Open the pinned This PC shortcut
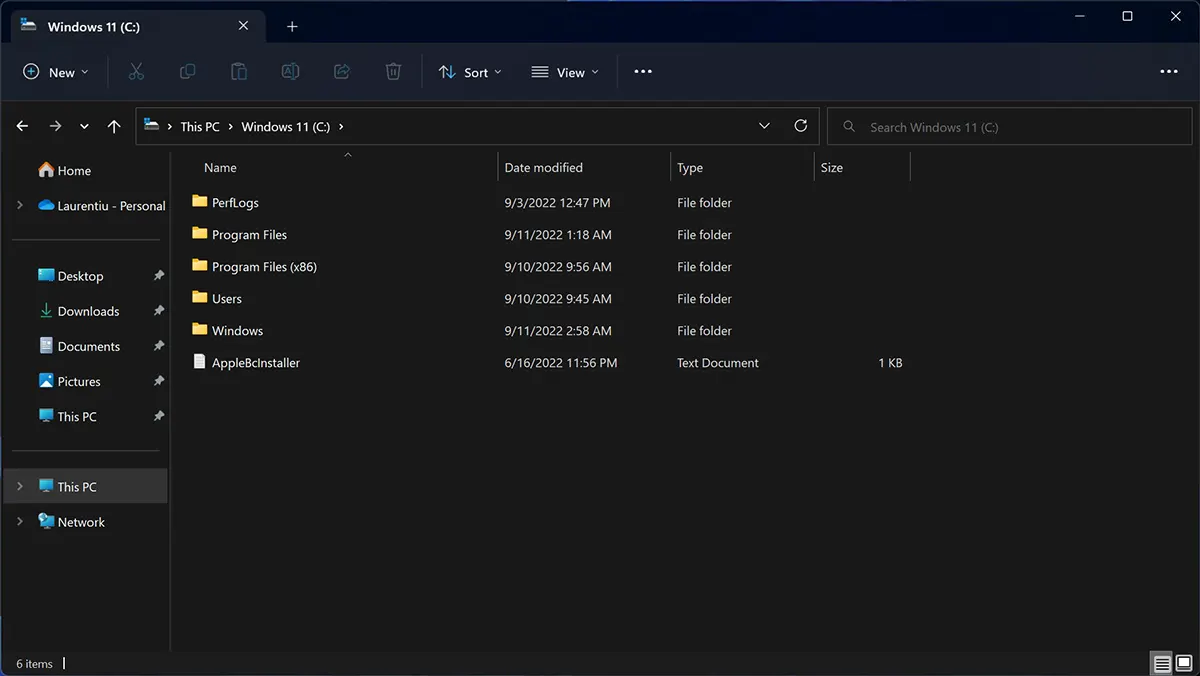Viewport: 1200px width, 676px height. (x=67, y=416)
